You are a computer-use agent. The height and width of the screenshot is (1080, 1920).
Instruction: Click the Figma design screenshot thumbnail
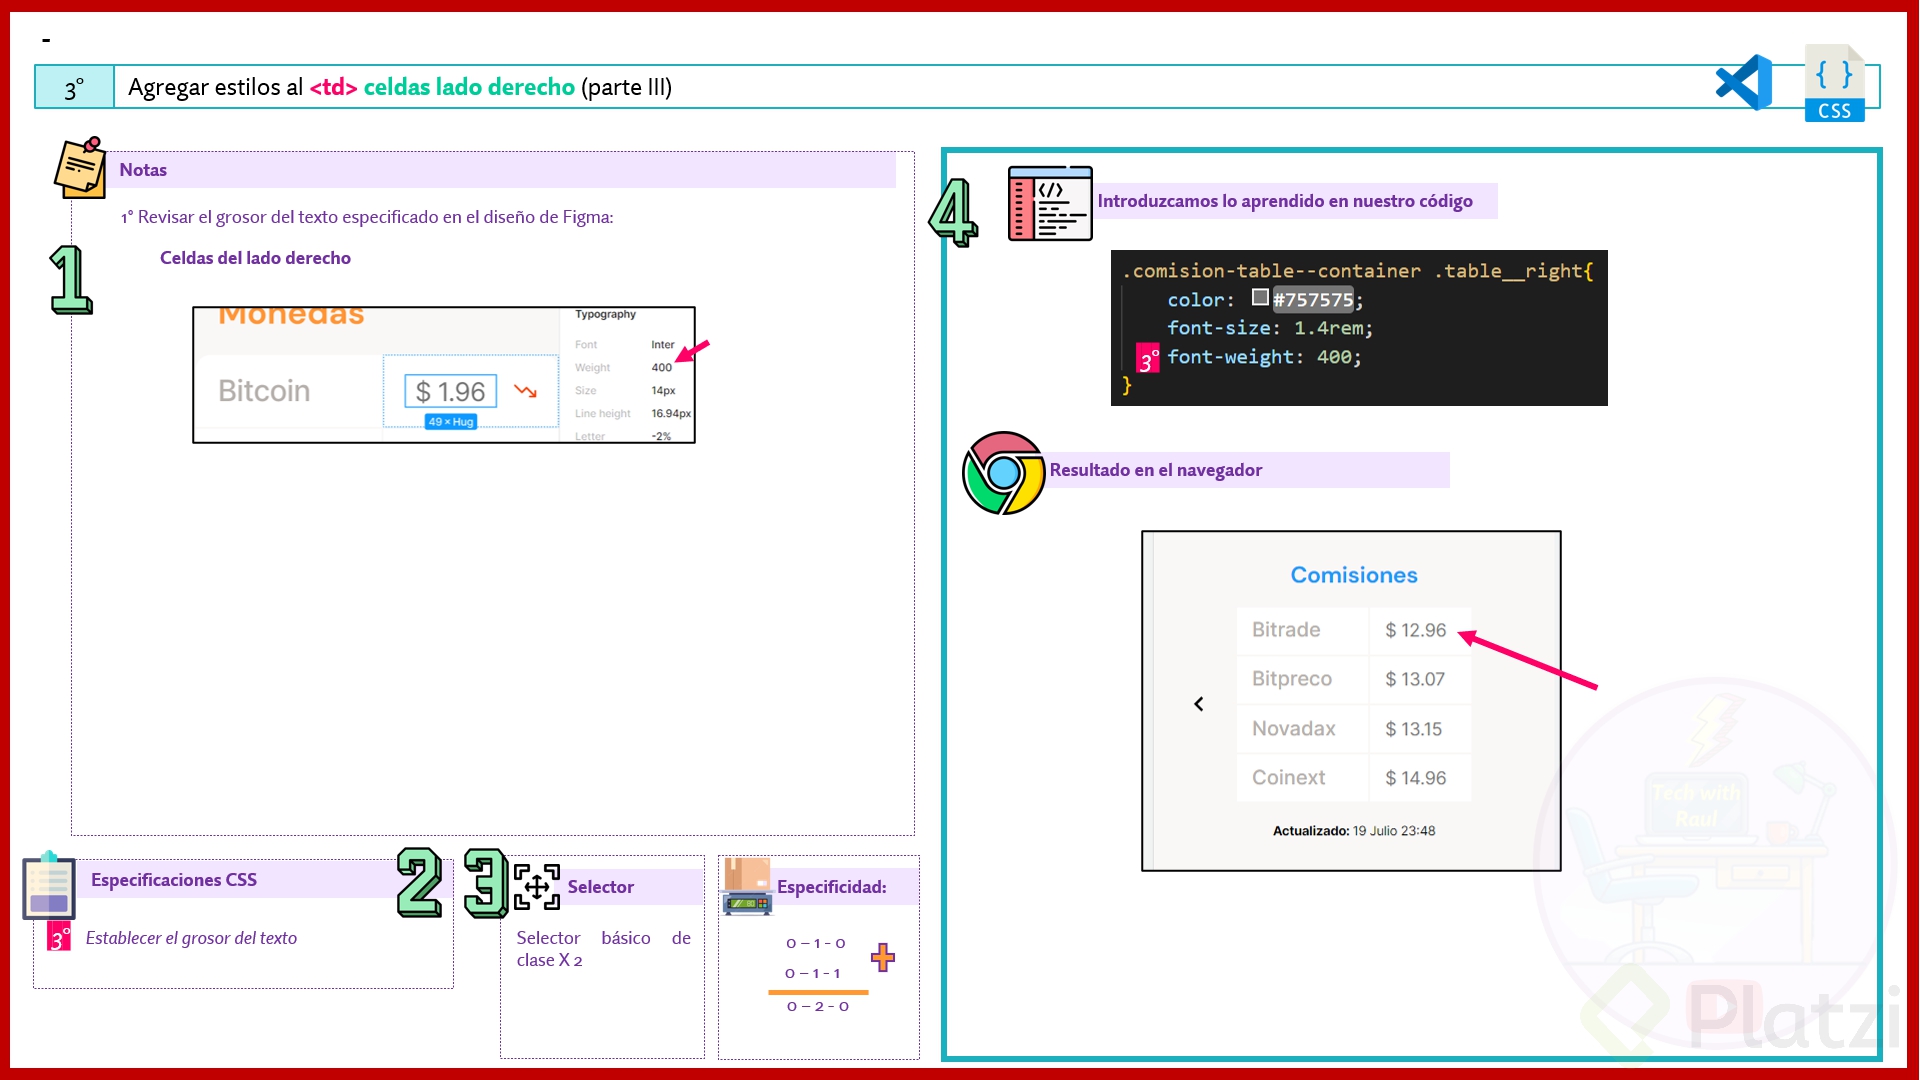coord(444,375)
